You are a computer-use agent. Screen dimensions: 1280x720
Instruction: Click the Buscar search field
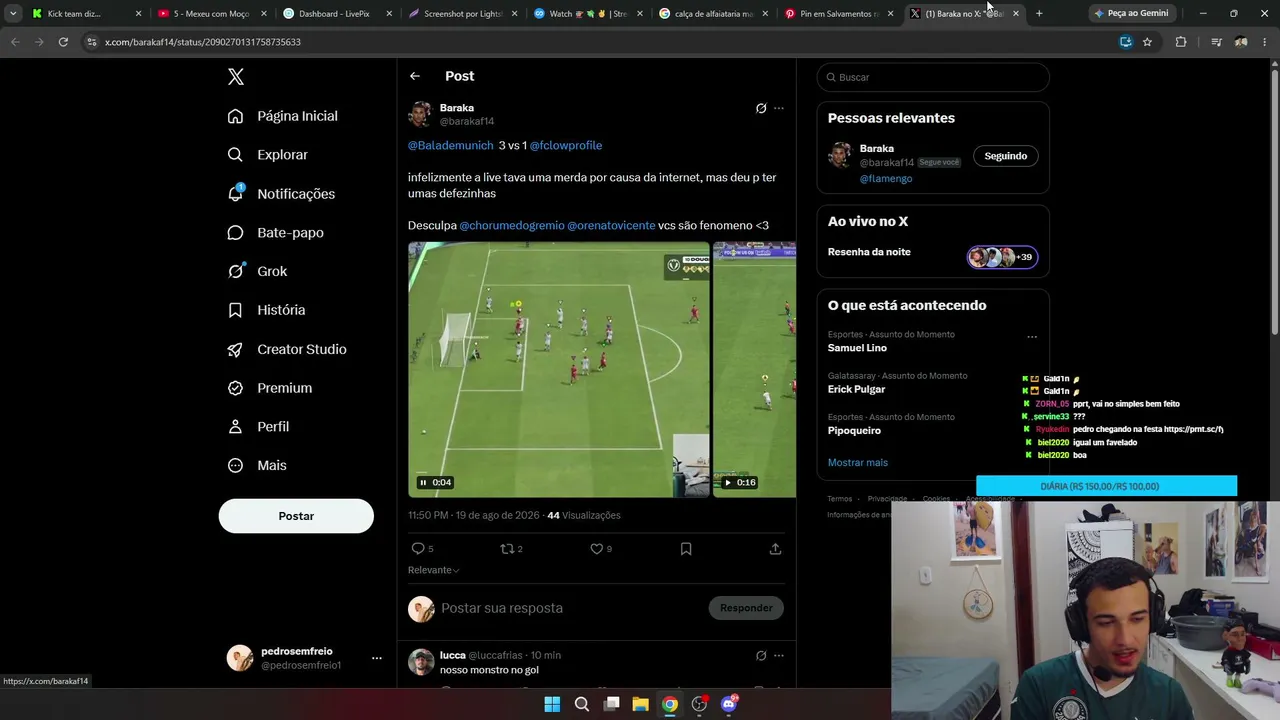[933, 77]
